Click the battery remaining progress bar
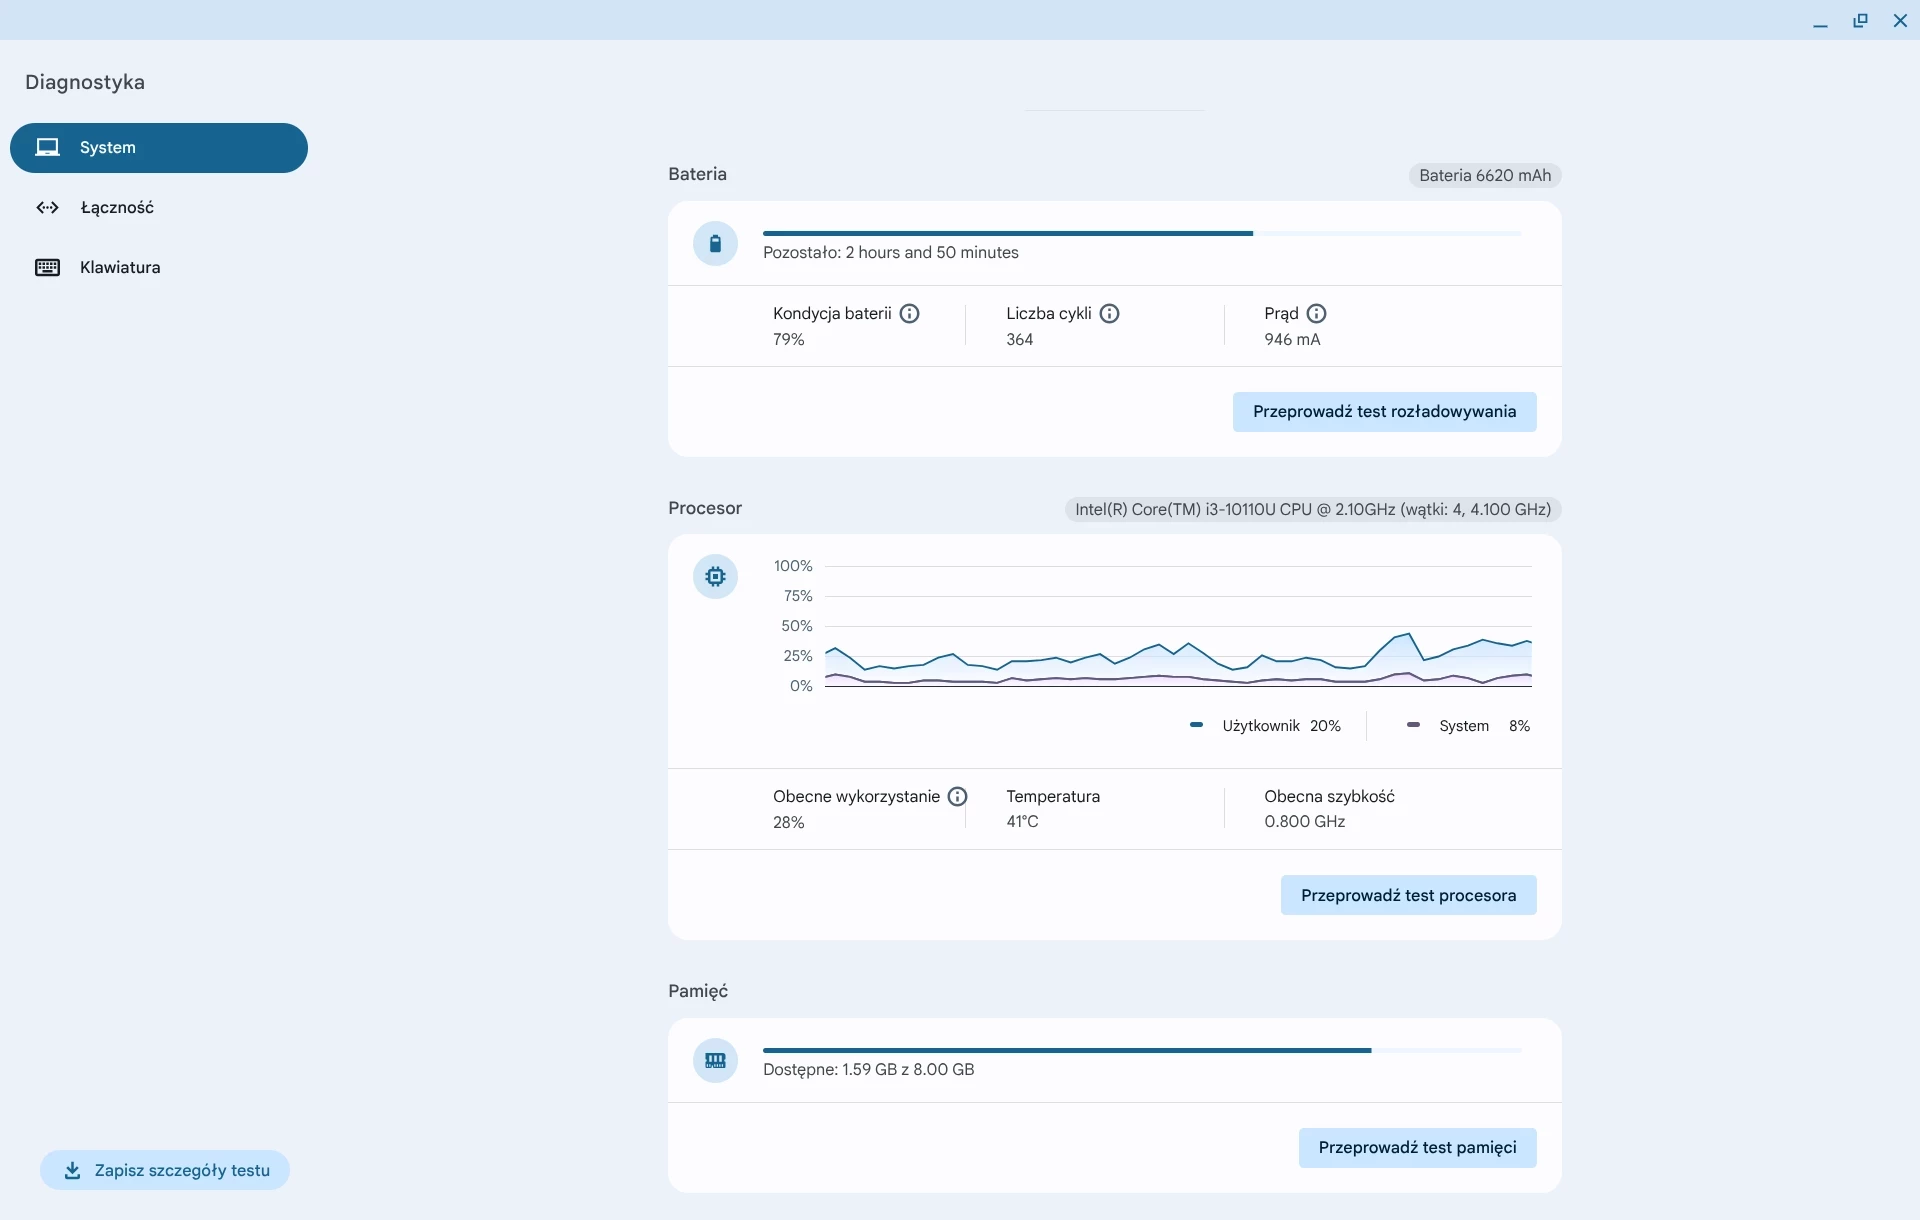 coord(1140,234)
